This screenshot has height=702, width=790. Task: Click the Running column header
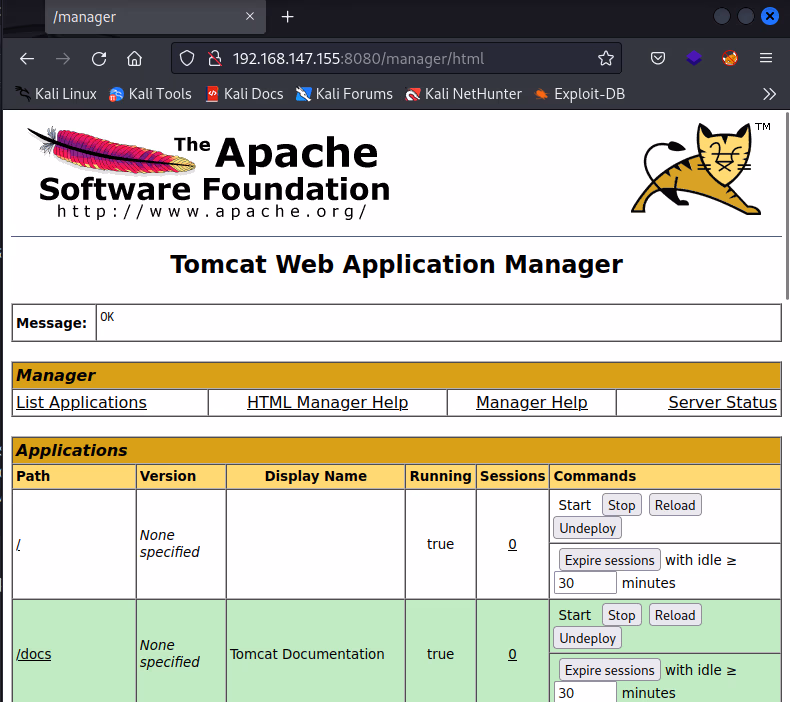[440, 476]
